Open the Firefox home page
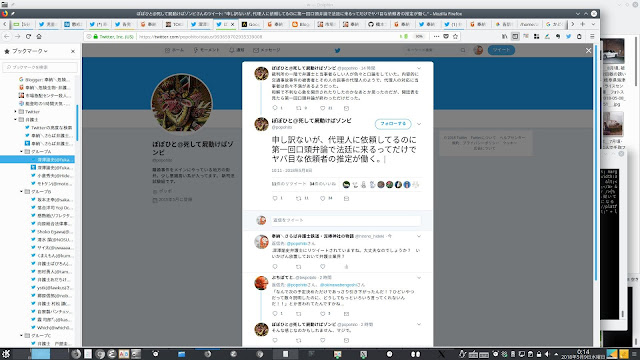Viewport: 640px width, 360px height. pos(39,36)
